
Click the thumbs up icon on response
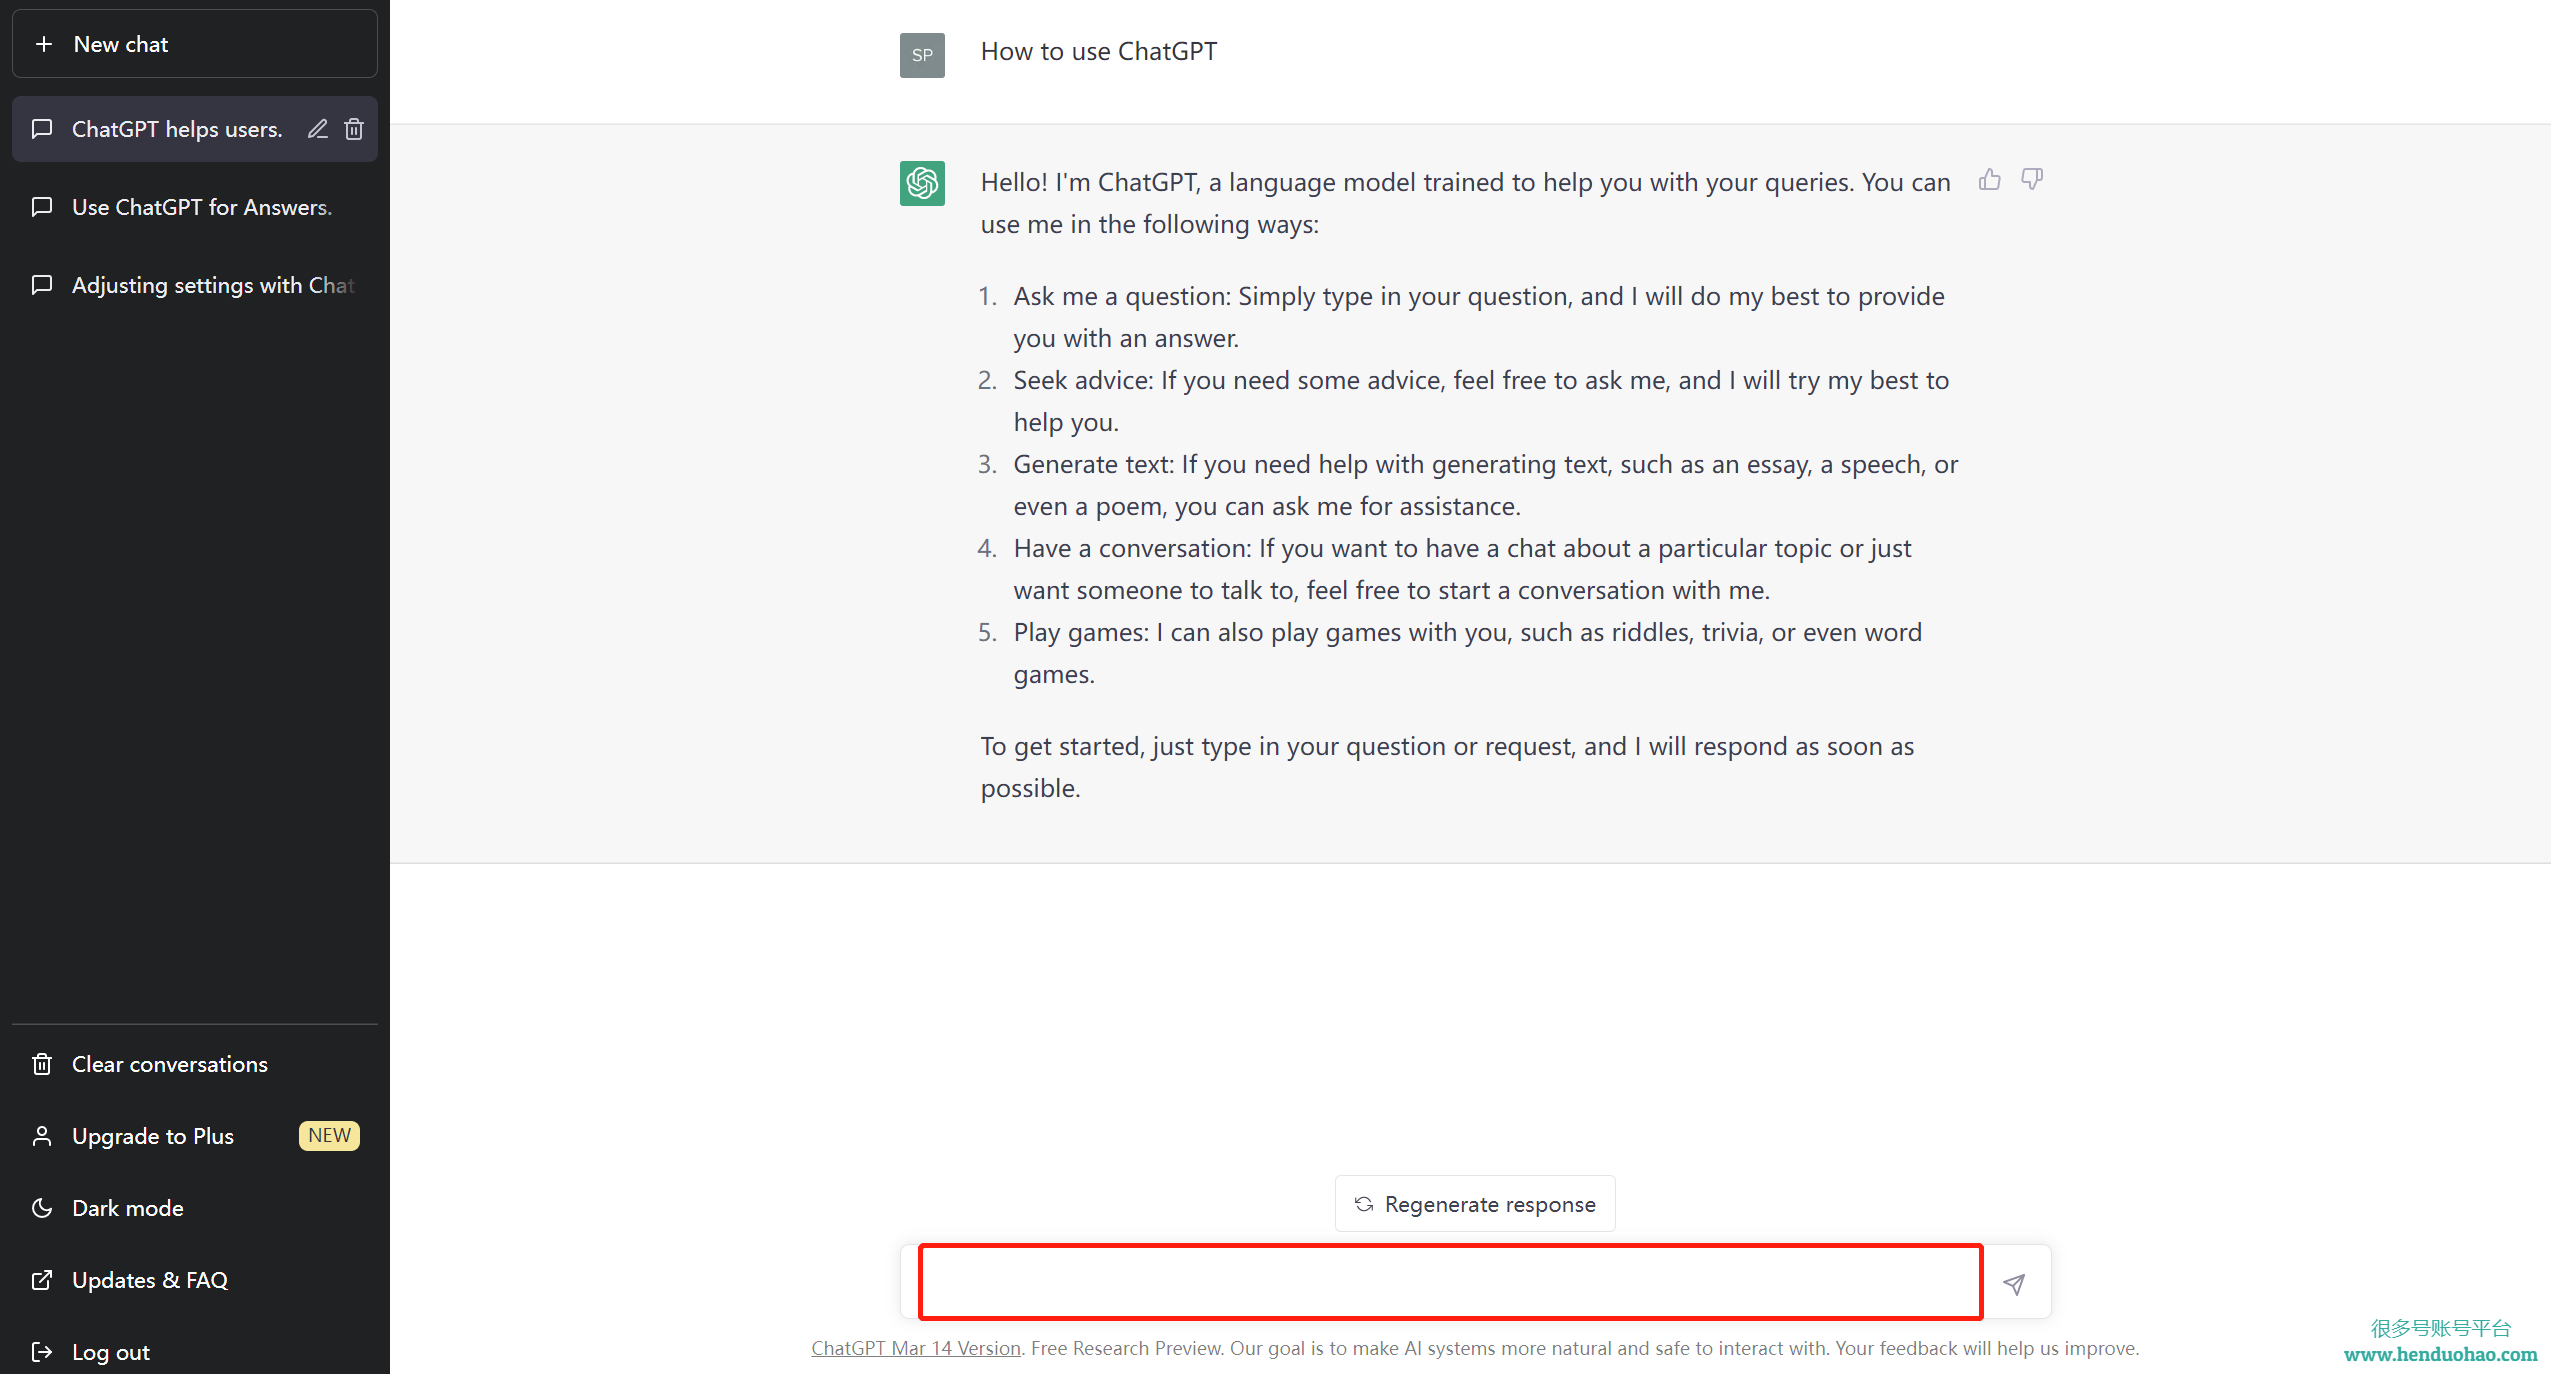[1990, 180]
